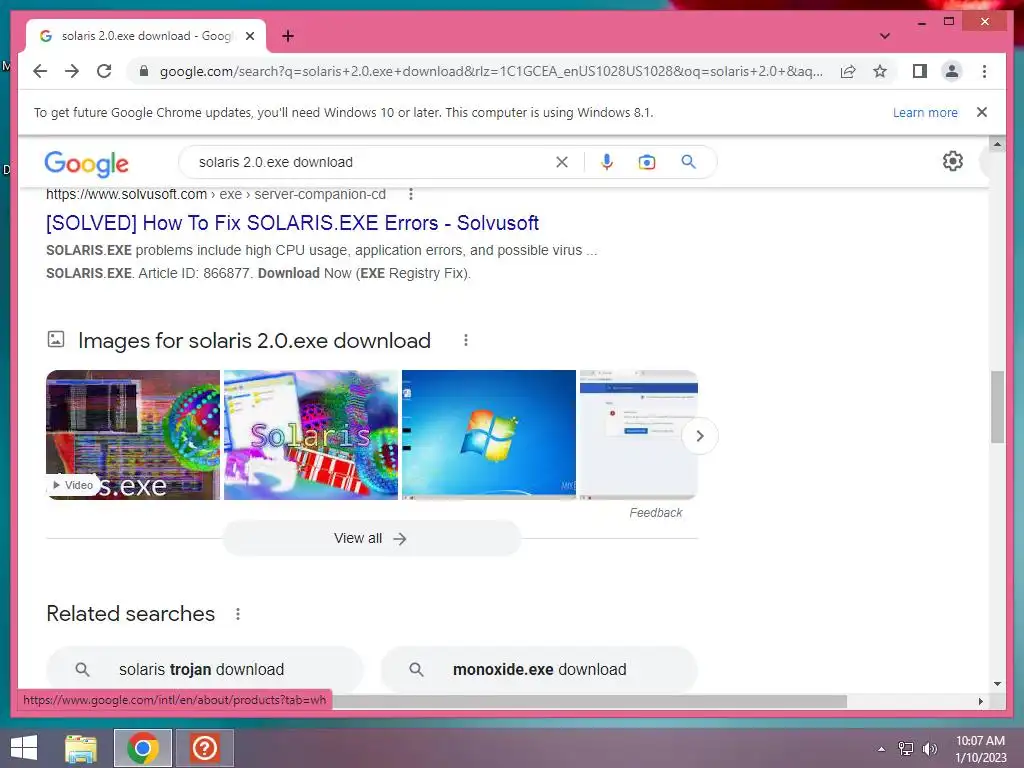Open the colorful Solaris image thumbnail
This screenshot has height=768, width=1024.
coord(311,435)
